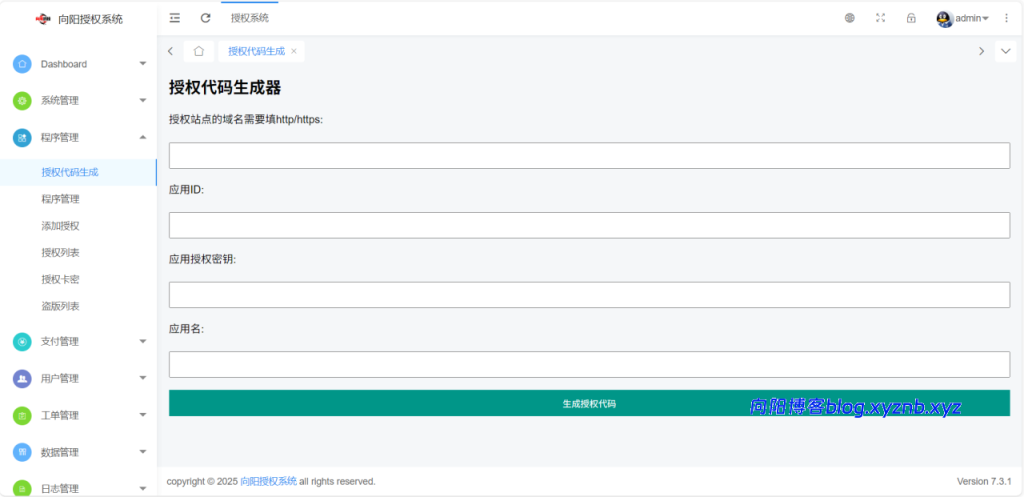The width and height of the screenshot is (1024, 497).
Task: Toggle fullscreen mode icon
Action: click(880, 18)
